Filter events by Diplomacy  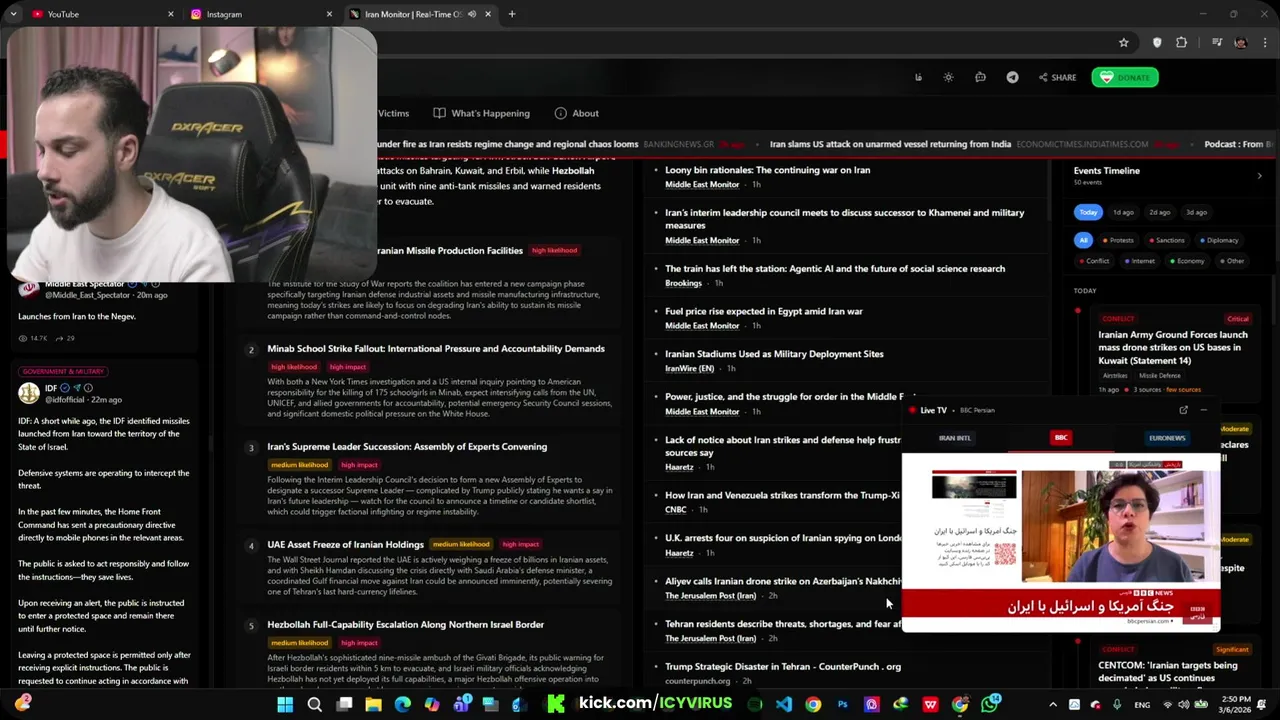click(1218, 240)
